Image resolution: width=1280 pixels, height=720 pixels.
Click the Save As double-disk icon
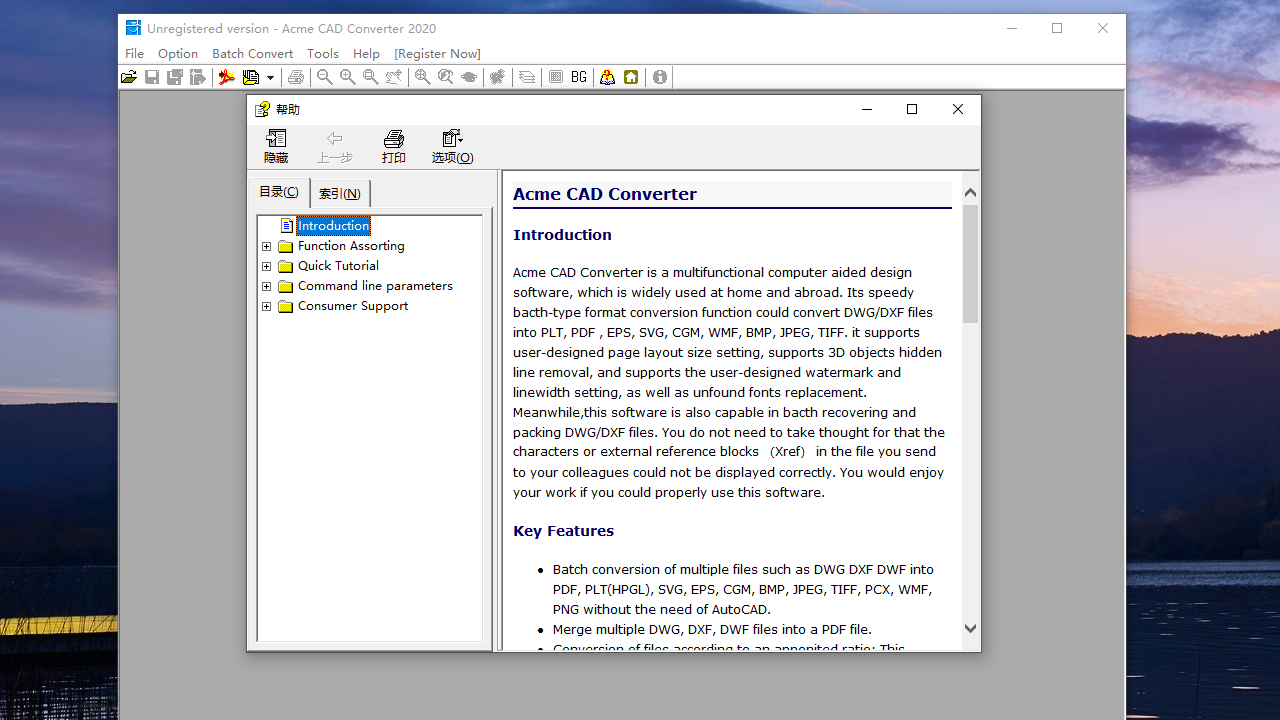click(x=175, y=77)
